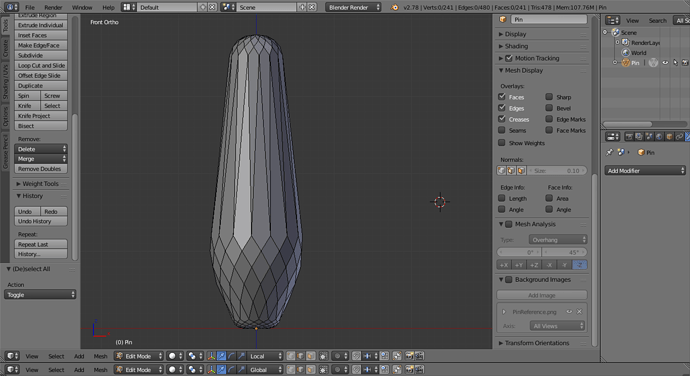
Task: Select rotate manipulator icon in Local header
Action: coord(231,356)
